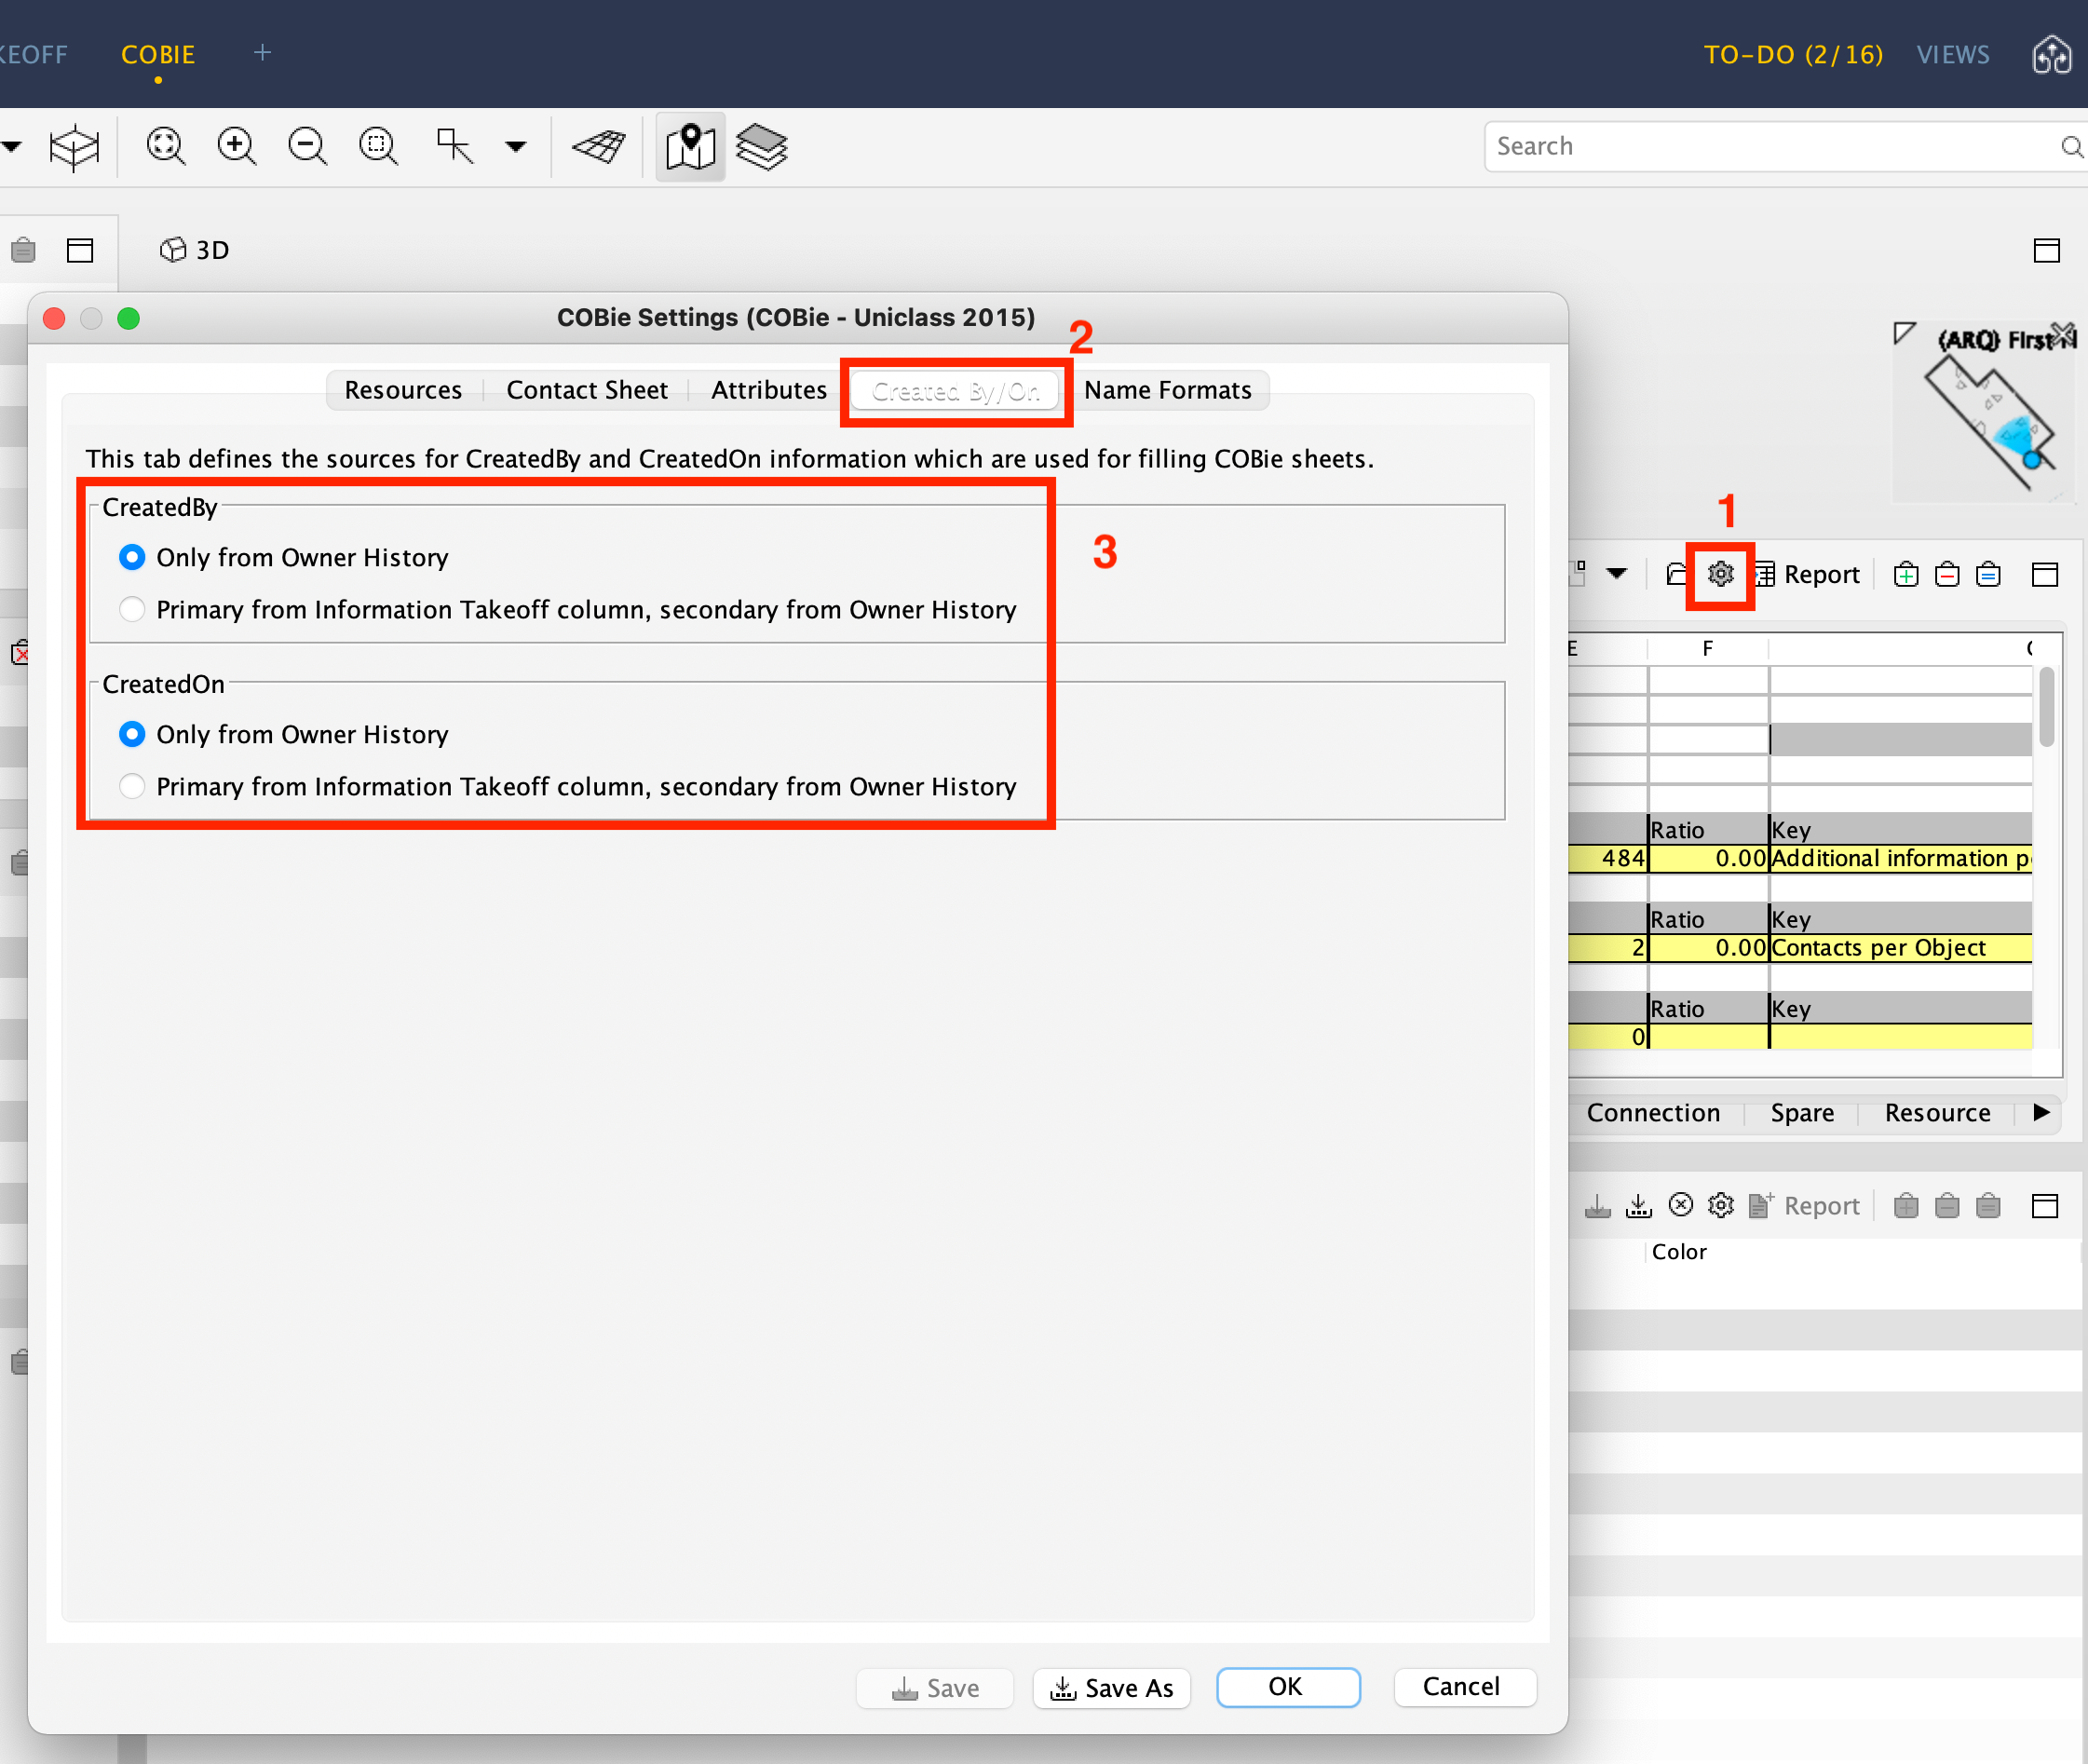Click the zoom to selection area icon
This screenshot has height=1764, width=2088.
(x=378, y=147)
